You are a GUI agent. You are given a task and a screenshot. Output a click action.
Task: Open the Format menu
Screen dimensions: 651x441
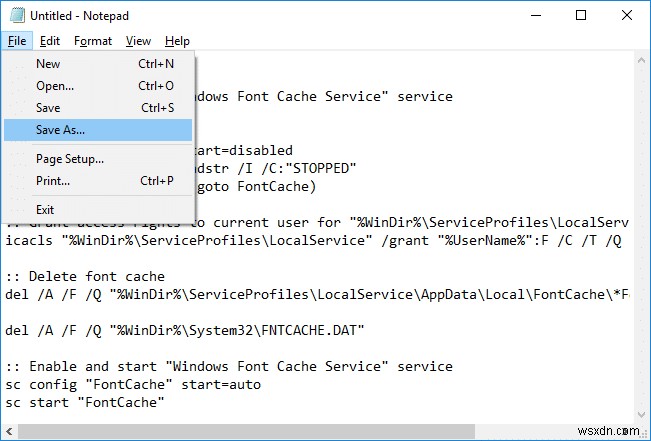tap(93, 41)
